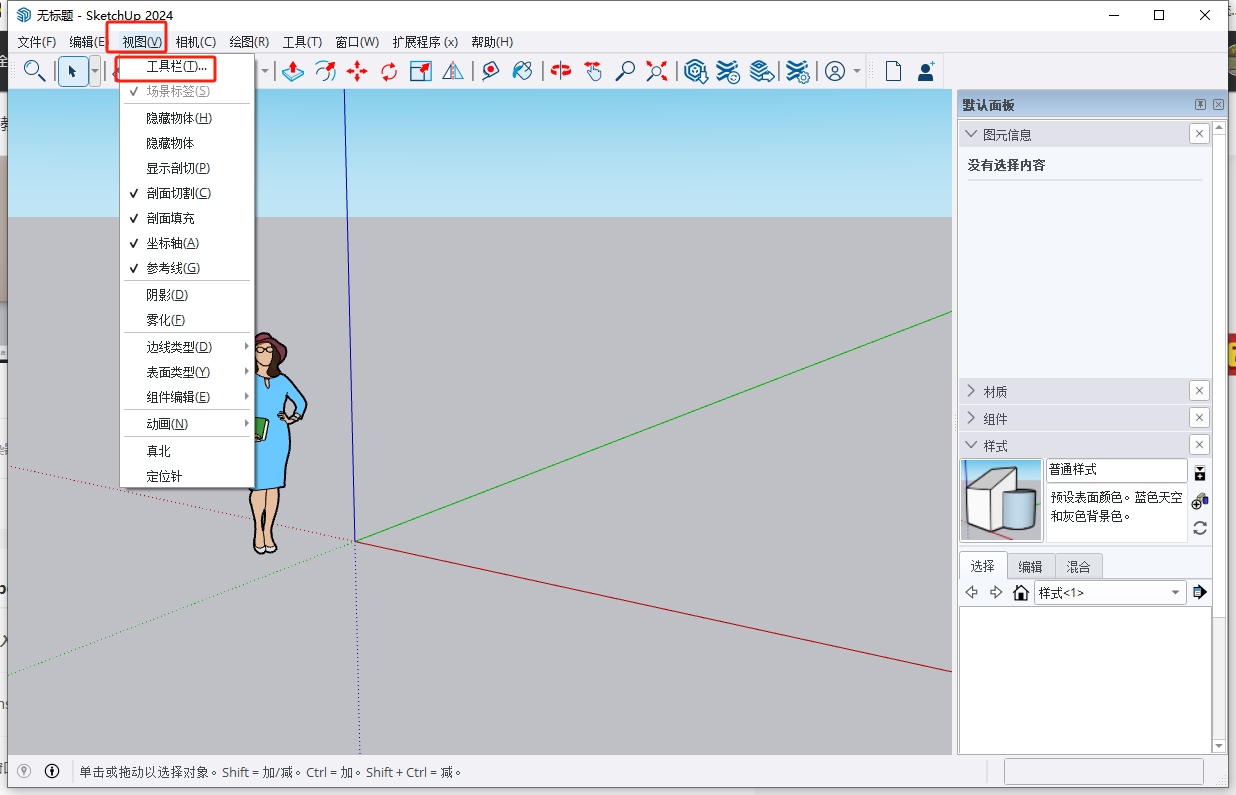Click the info circle icon in status bar
Viewport: 1236px width, 795px height.
click(52, 771)
